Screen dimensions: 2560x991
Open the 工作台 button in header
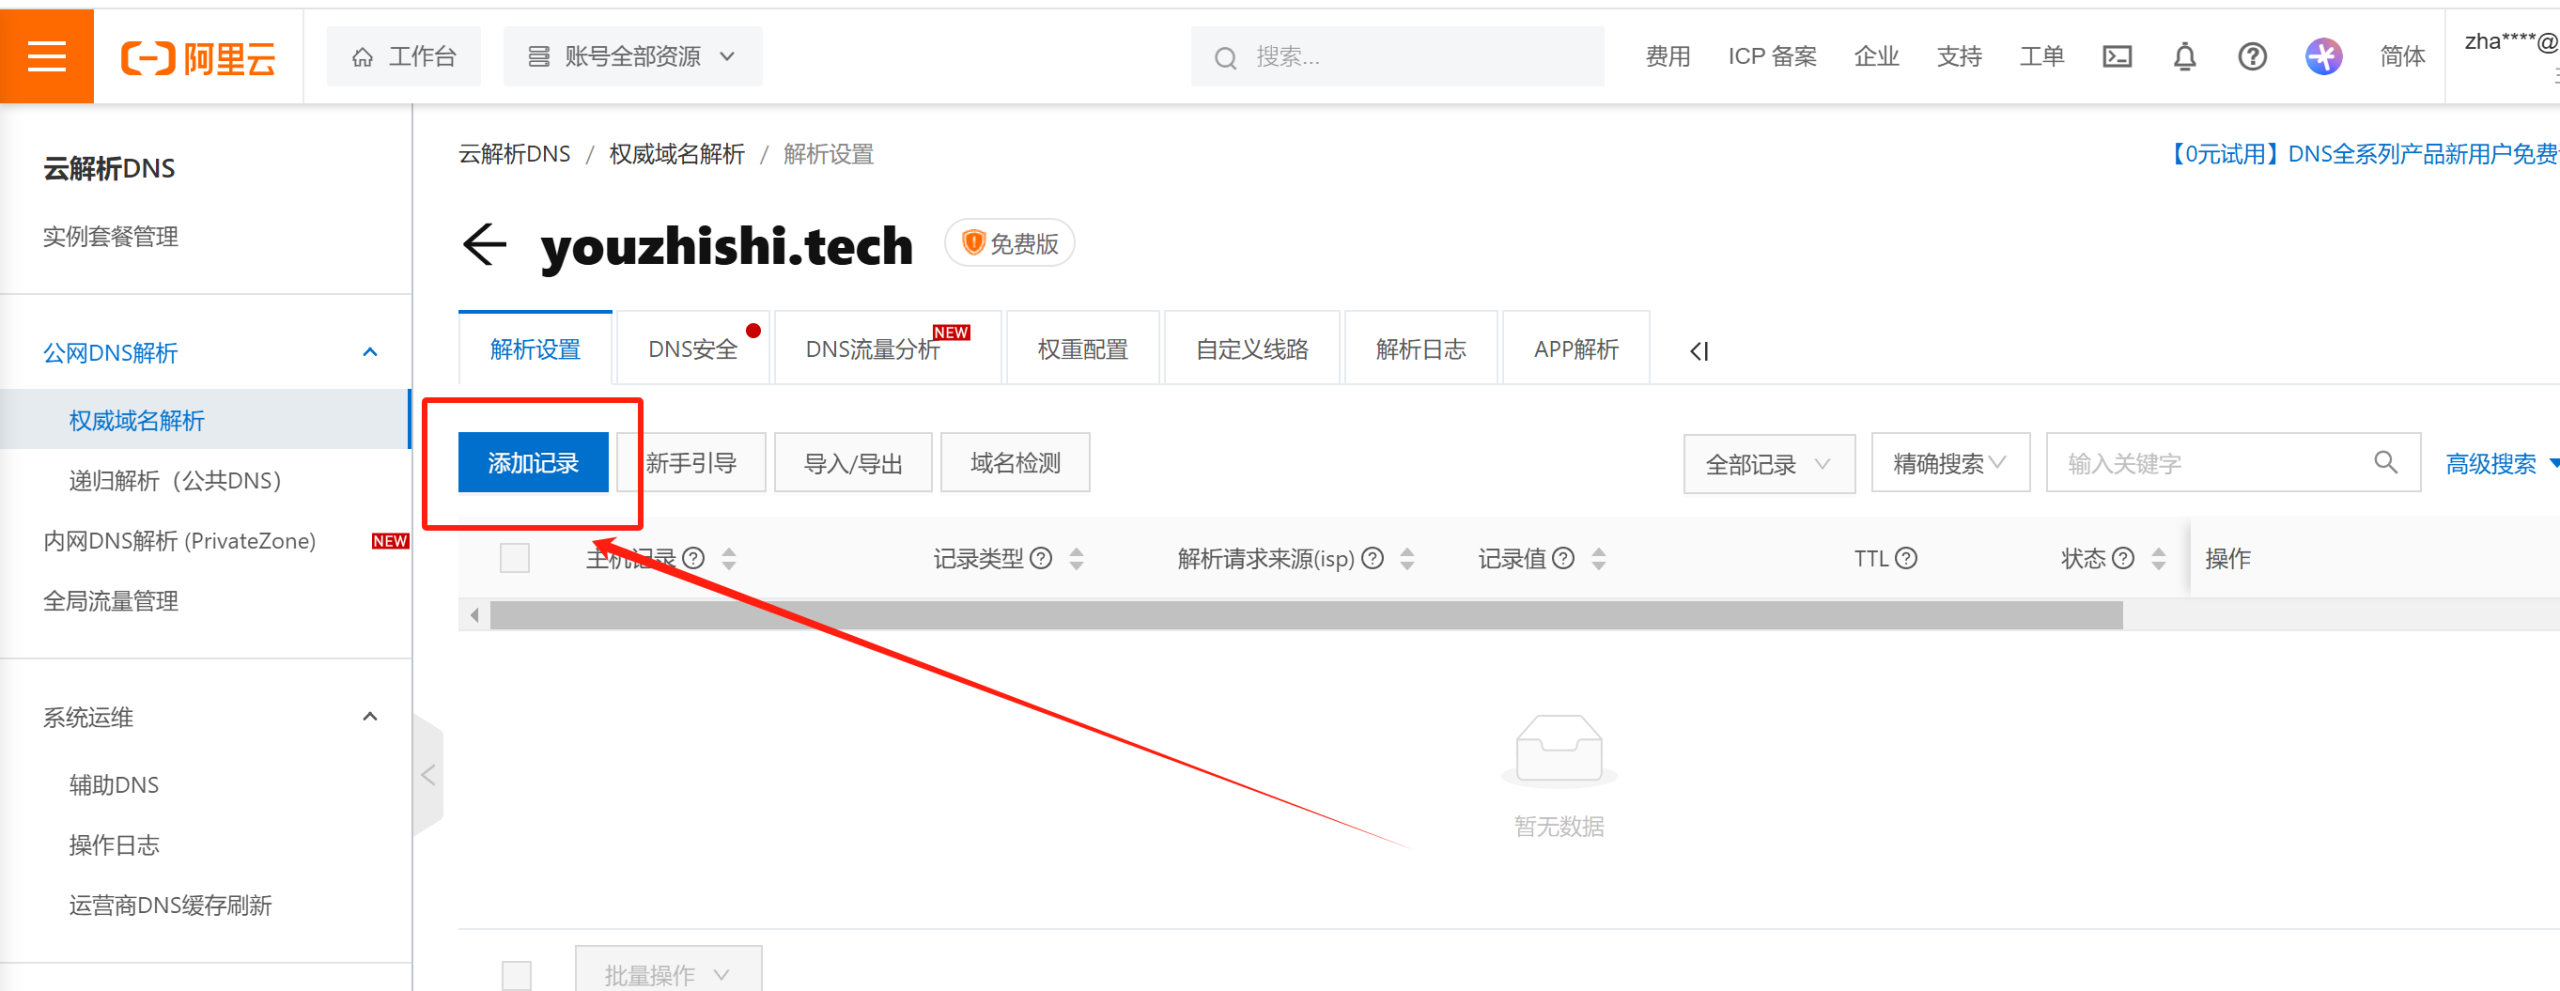tap(404, 57)
